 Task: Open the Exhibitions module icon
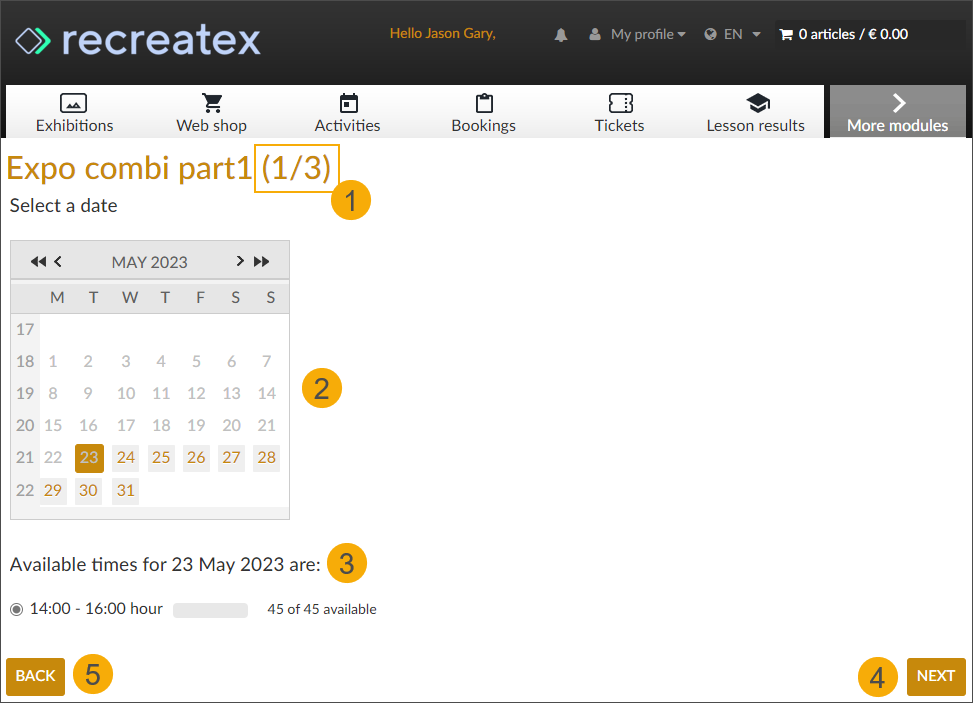75,101
